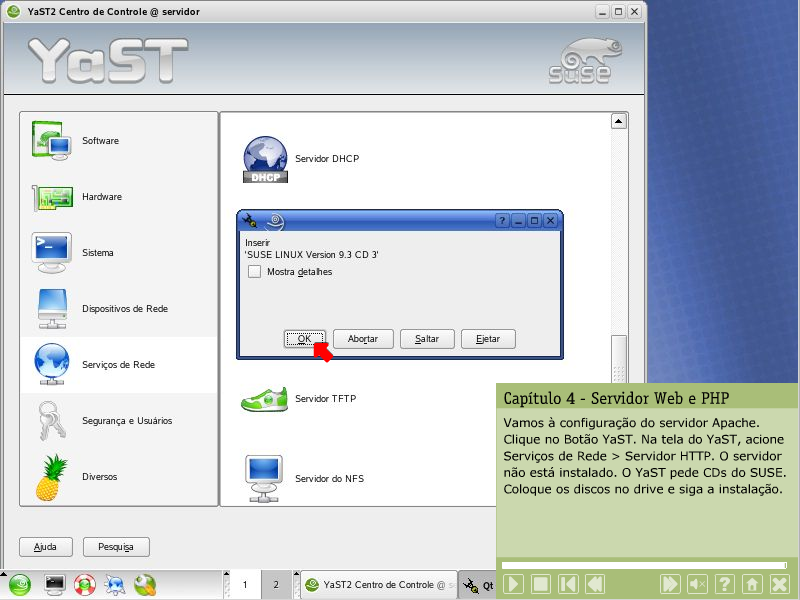The image size is (800, 600).
Task: Open the Software category icon
Action: (x=51, y=141)
